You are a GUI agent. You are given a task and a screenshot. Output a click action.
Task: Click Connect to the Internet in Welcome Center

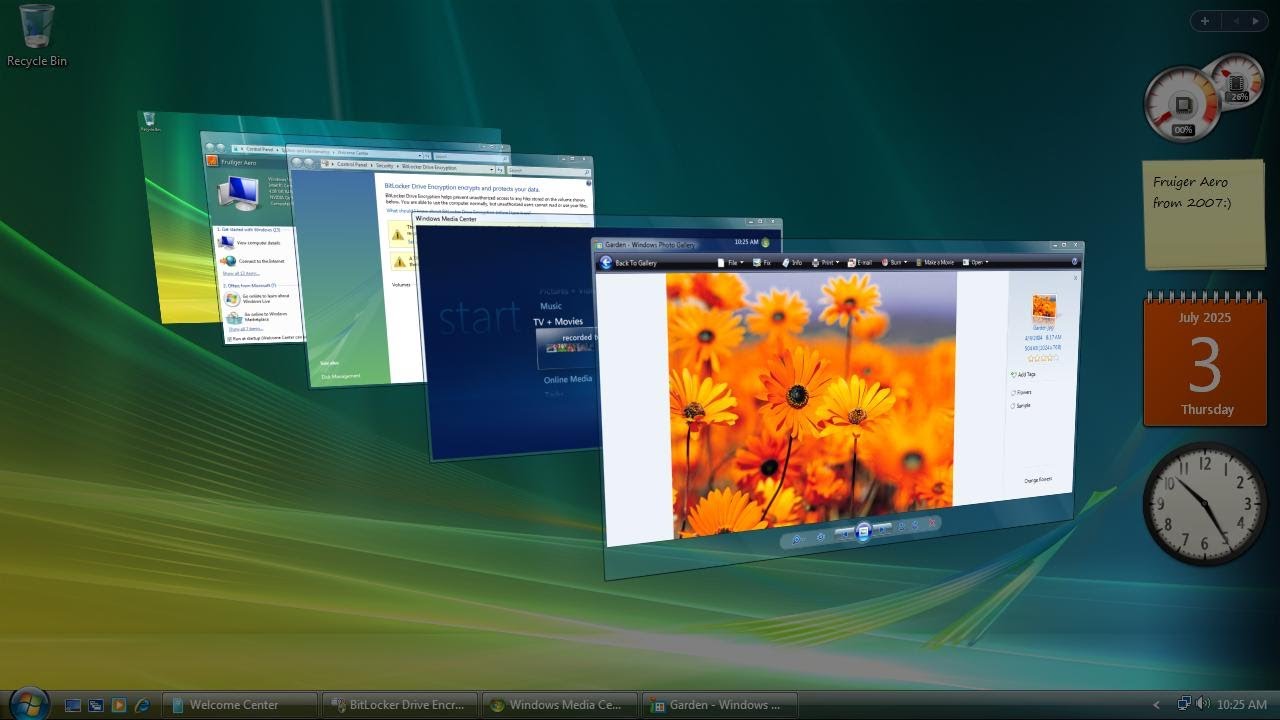254,261
